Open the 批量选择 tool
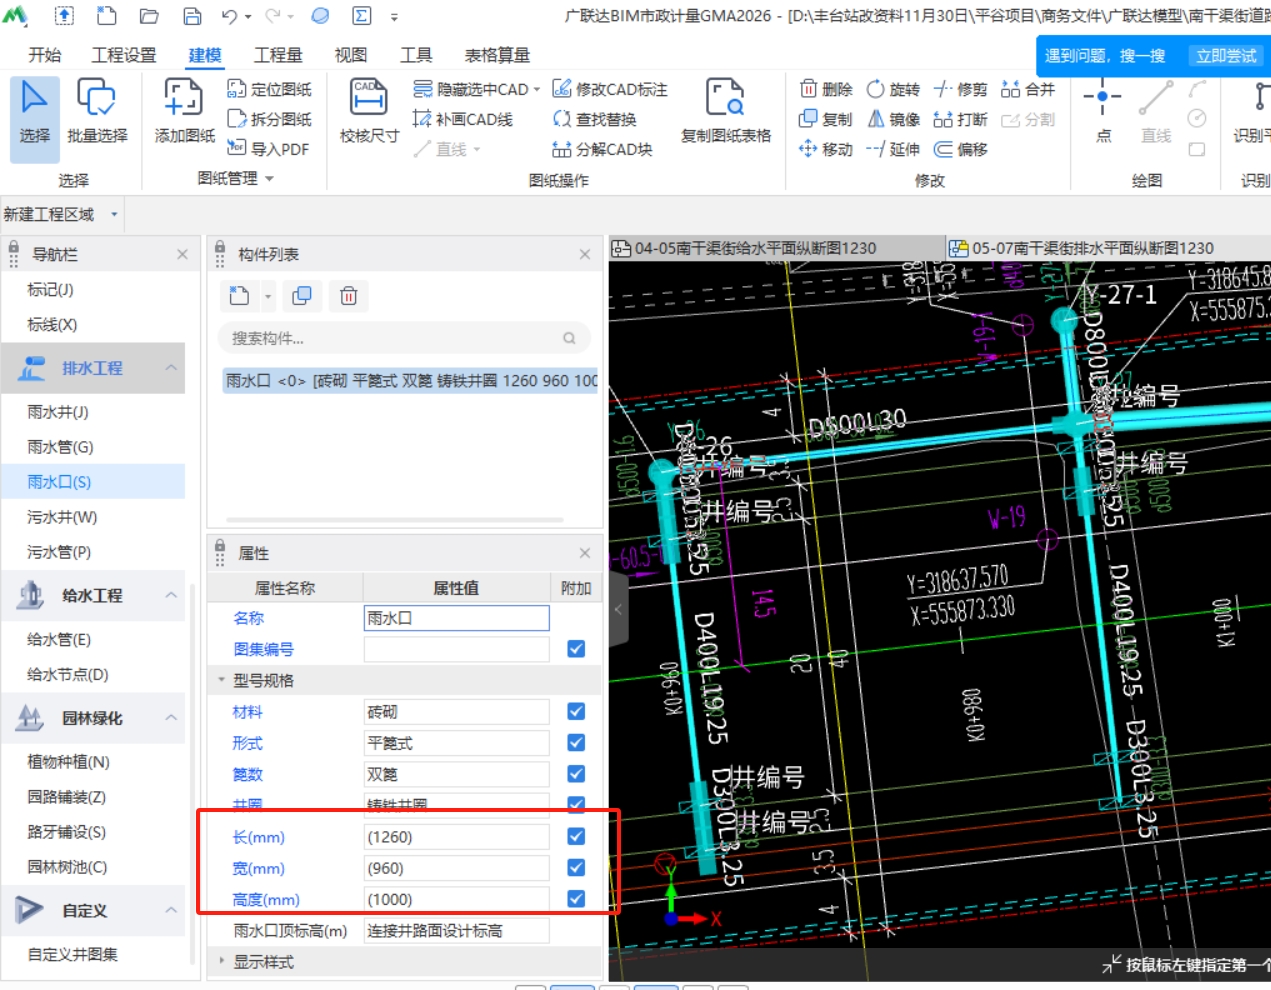 pos(97,112)
